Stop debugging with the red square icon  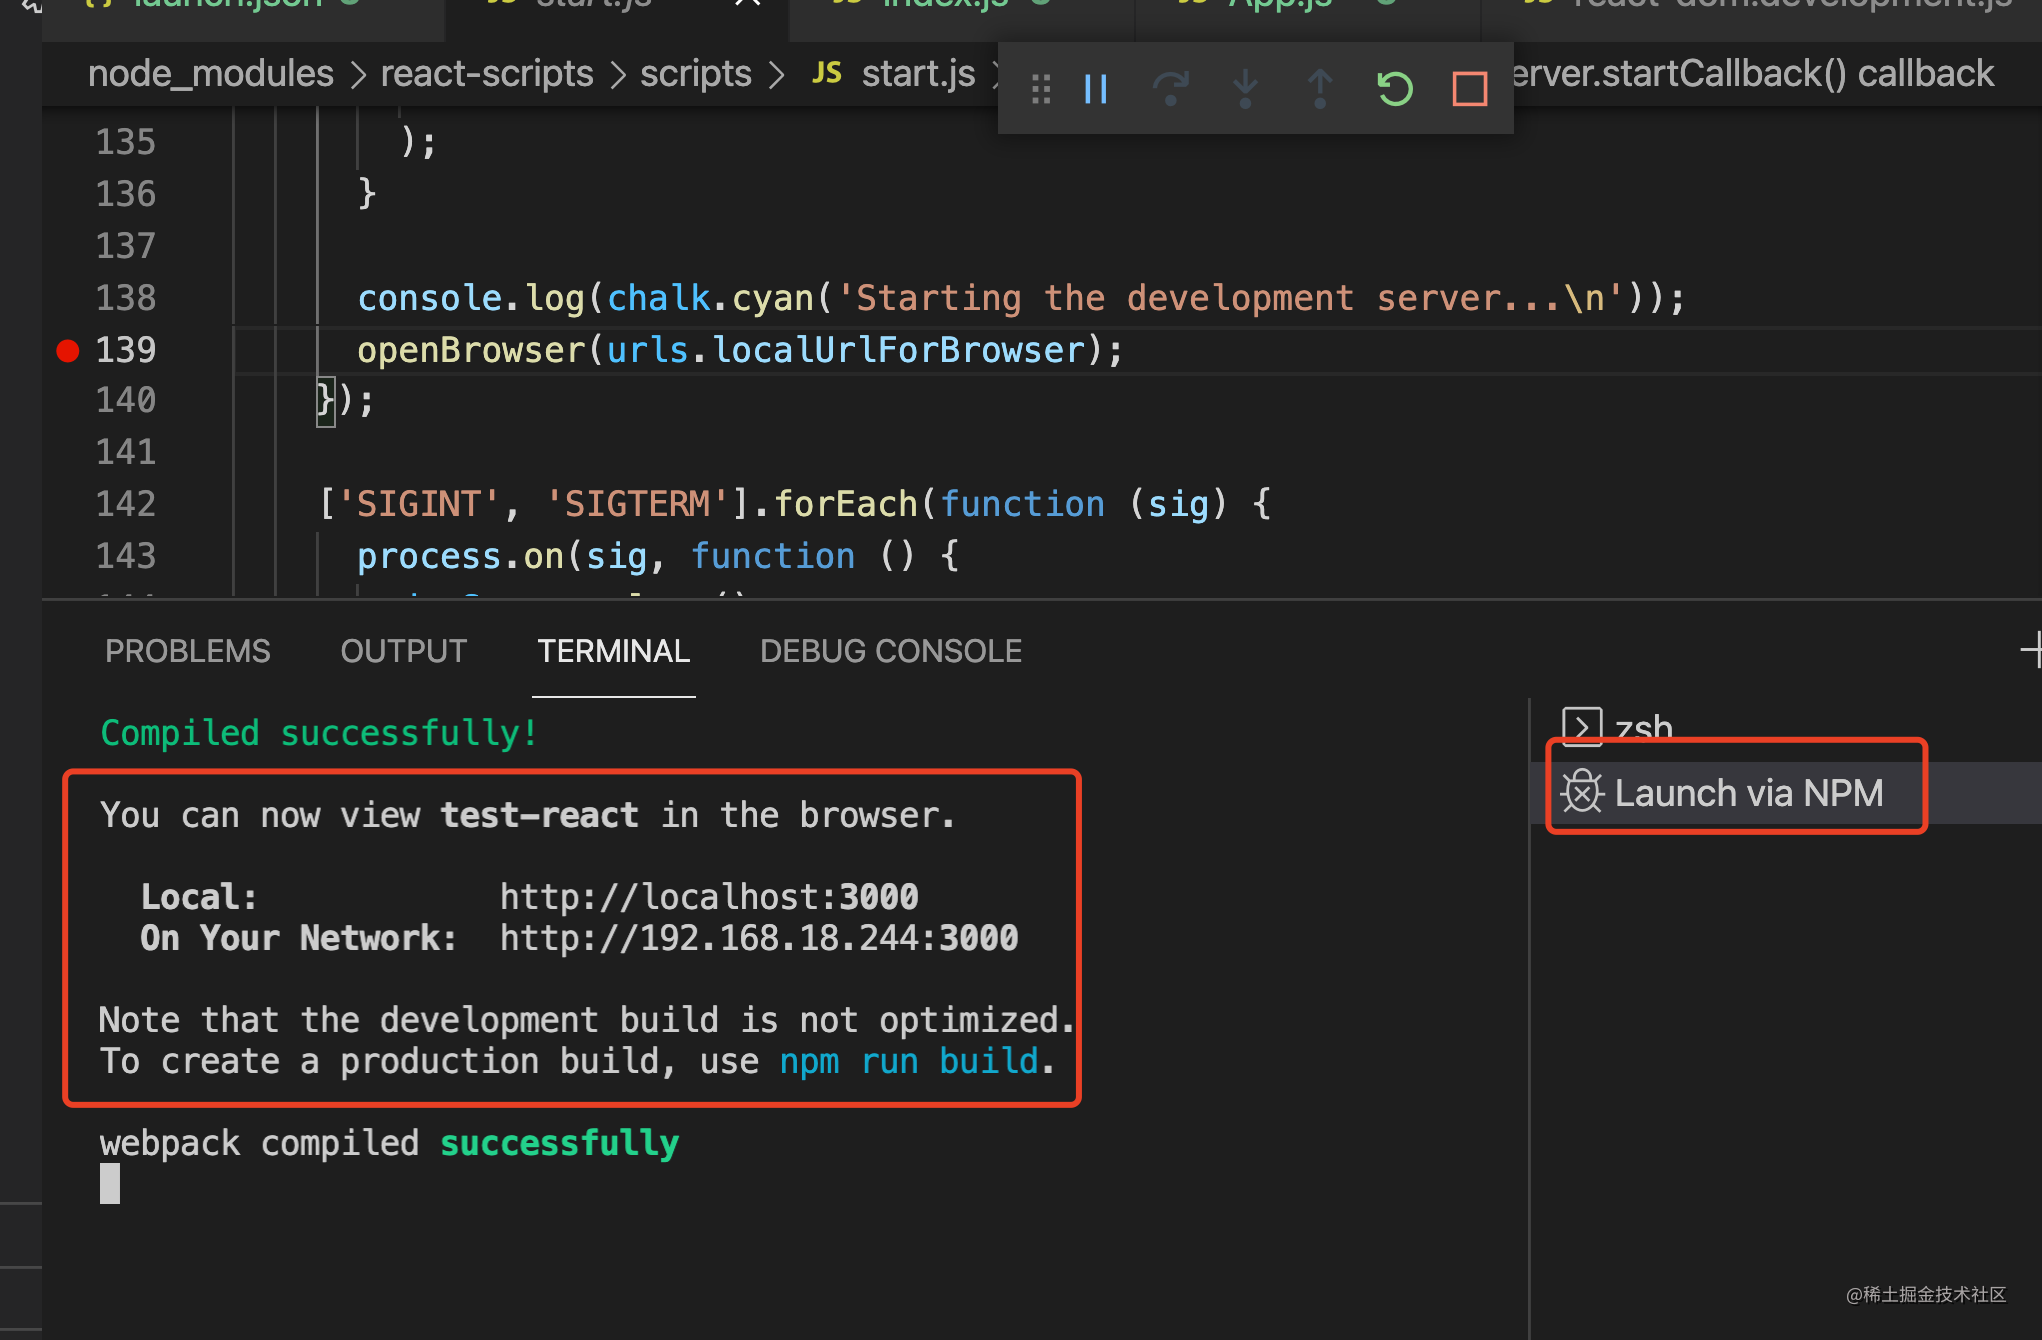click(1469, 90)
